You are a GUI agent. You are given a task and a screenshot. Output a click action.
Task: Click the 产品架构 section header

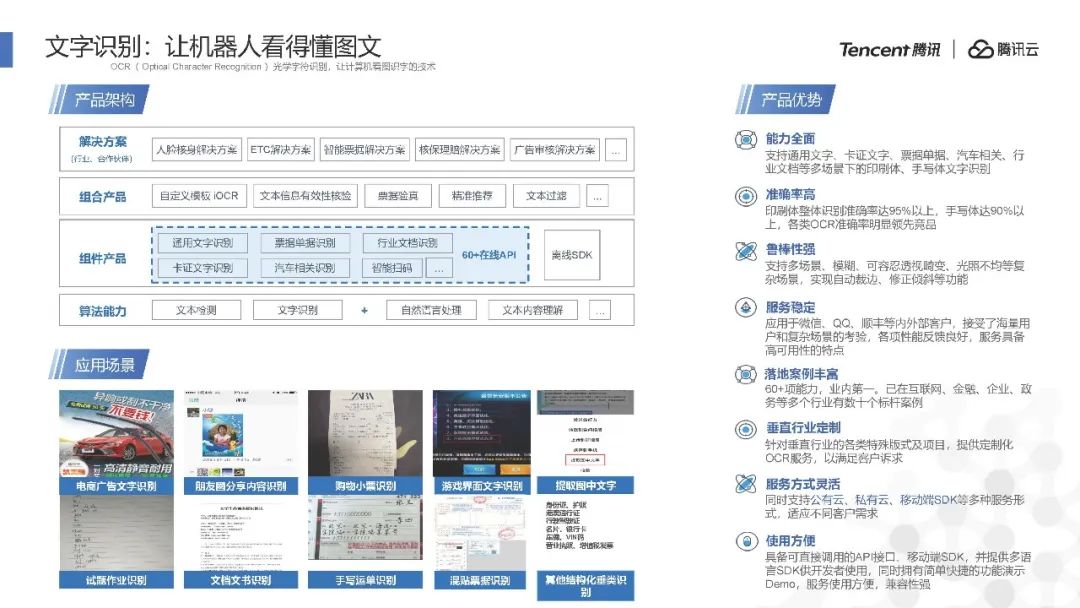[x=100, y=100]
